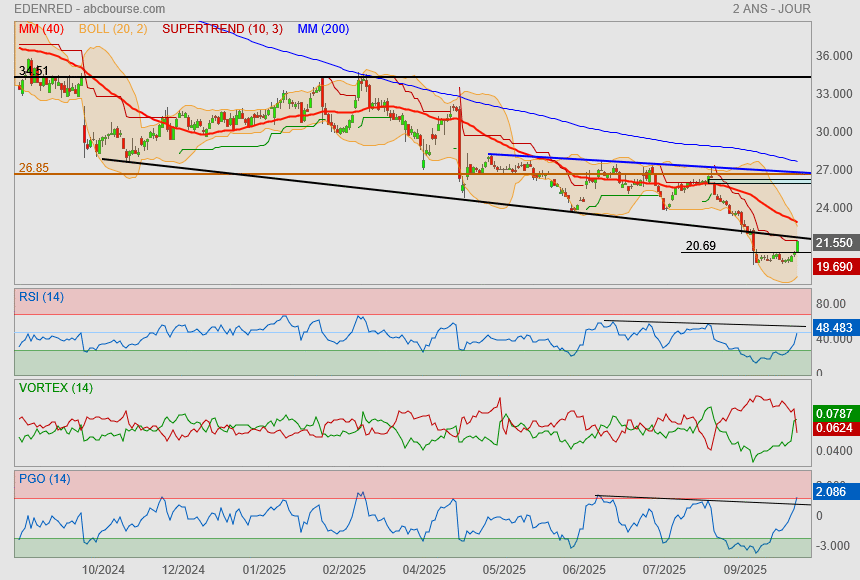
Task: Click the 34.51 resistance level label
Action: [x=33, y=71]
